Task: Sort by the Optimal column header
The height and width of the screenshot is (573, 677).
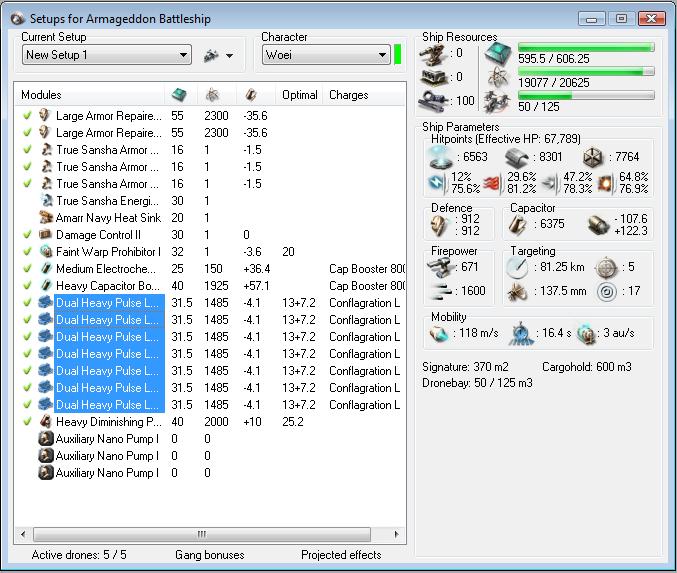Action: click(300, 95)
